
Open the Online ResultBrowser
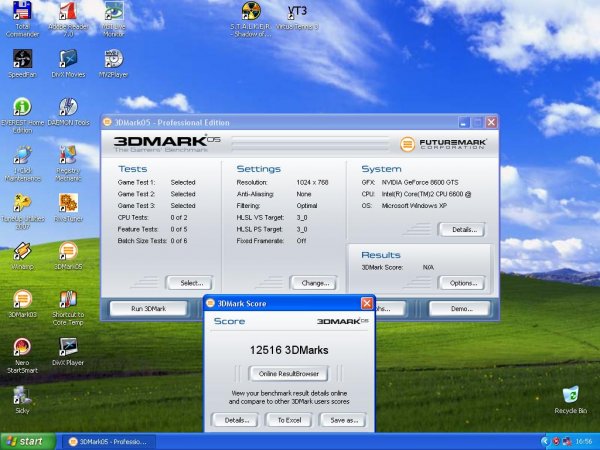point(289,374)
